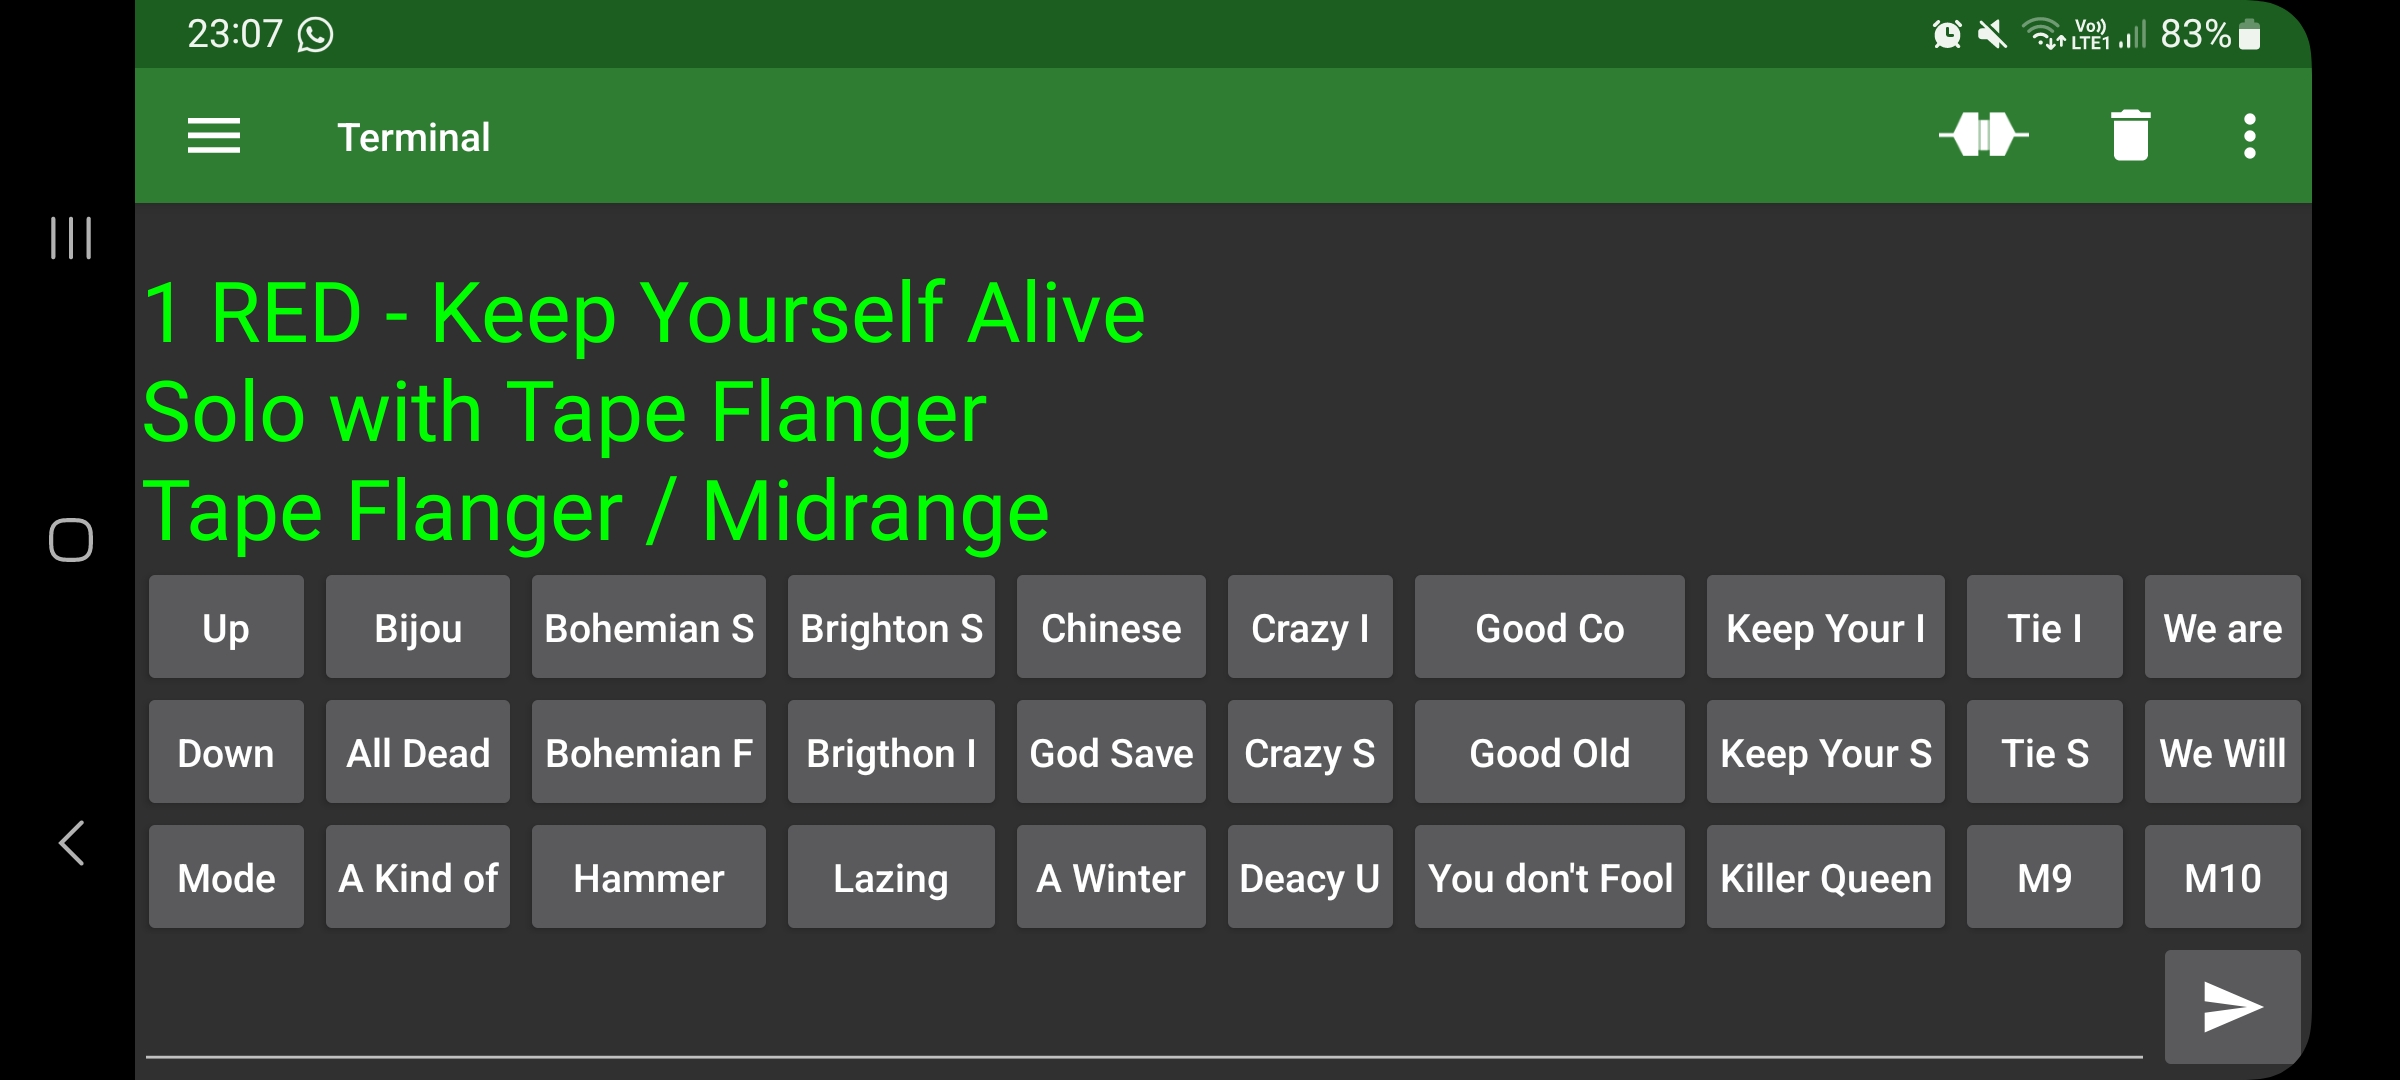2400x1080 pixels.
Task: Choose the God Save preset
Action: 1111,752
